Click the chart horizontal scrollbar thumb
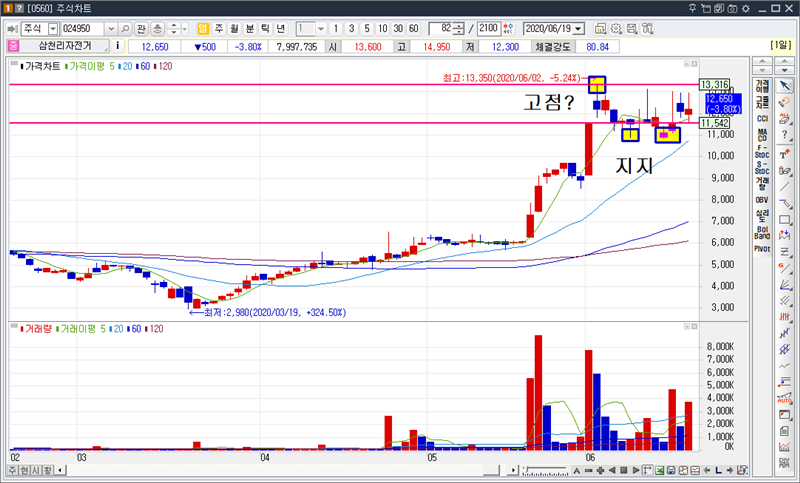 tap(491, 470)
